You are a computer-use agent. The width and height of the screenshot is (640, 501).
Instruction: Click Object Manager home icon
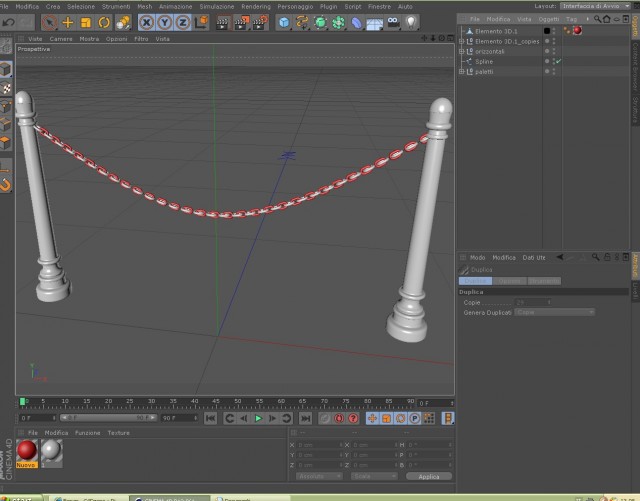click(x=607, y=19)
